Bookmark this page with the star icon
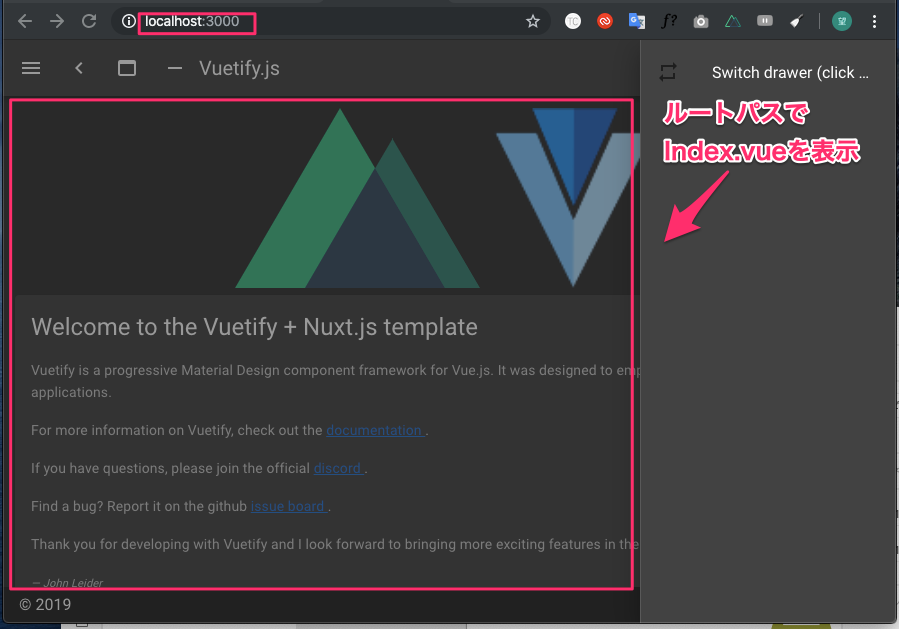This screenshot has width=899, height=629. pos(533,22)
